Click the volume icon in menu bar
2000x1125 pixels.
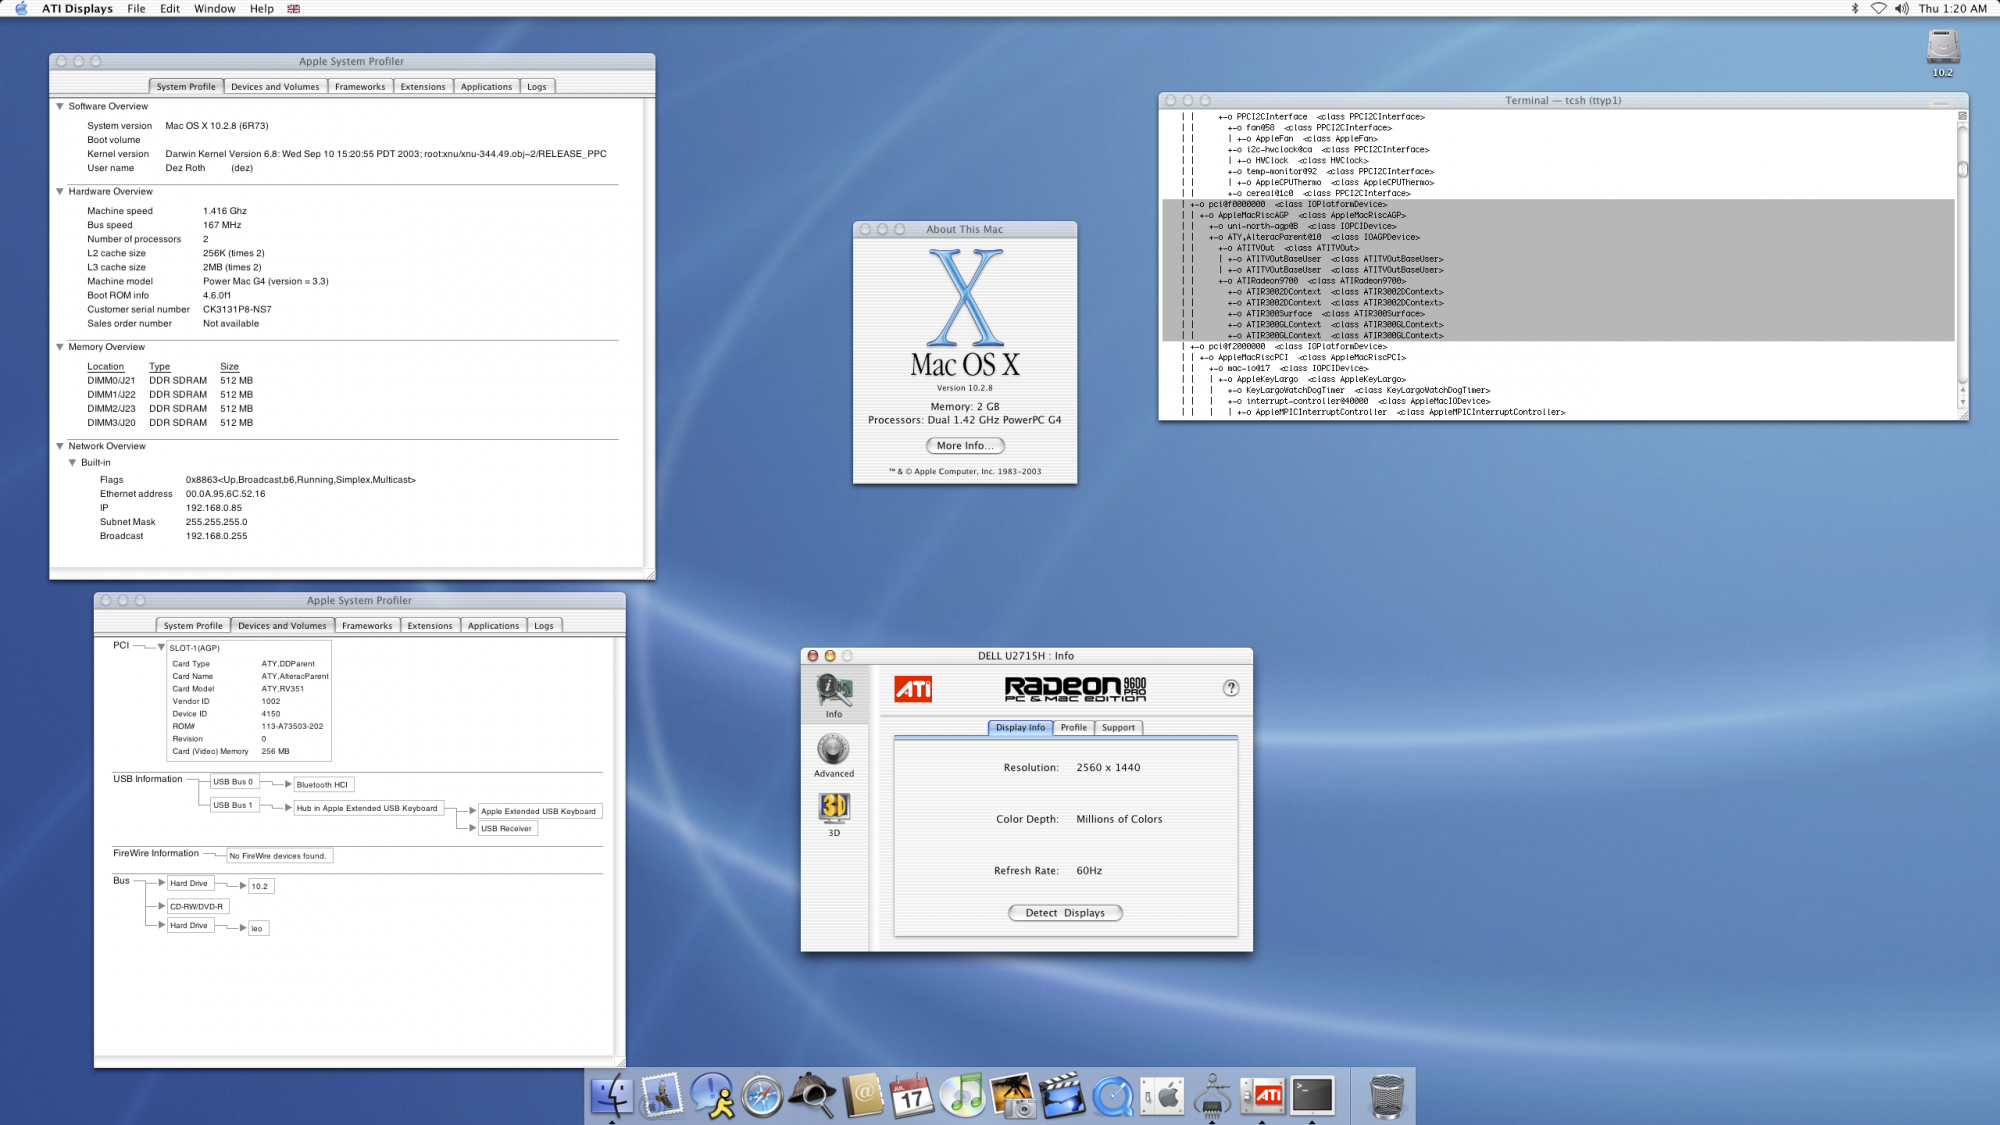tap(1901, 8)
